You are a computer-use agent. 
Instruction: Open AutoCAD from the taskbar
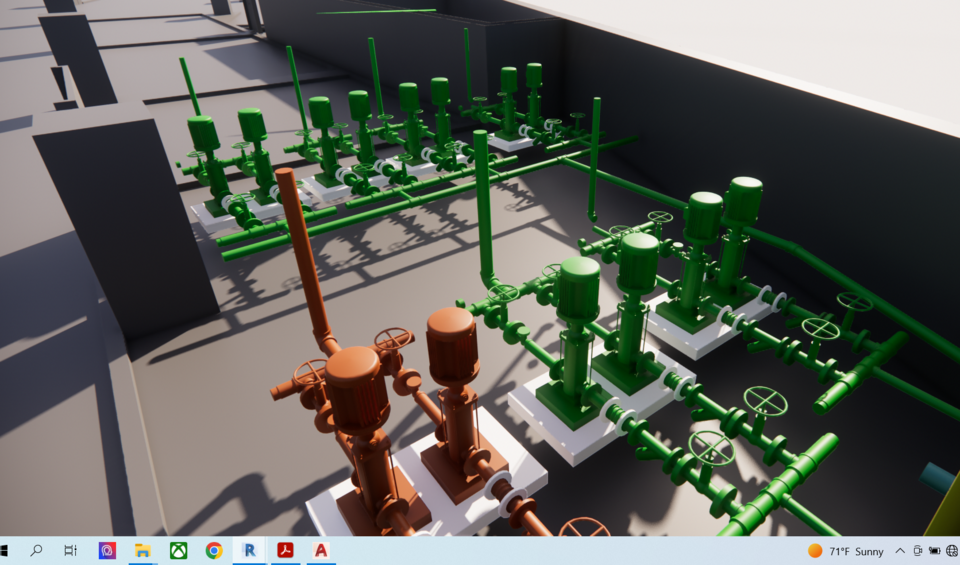pos(320,550)
